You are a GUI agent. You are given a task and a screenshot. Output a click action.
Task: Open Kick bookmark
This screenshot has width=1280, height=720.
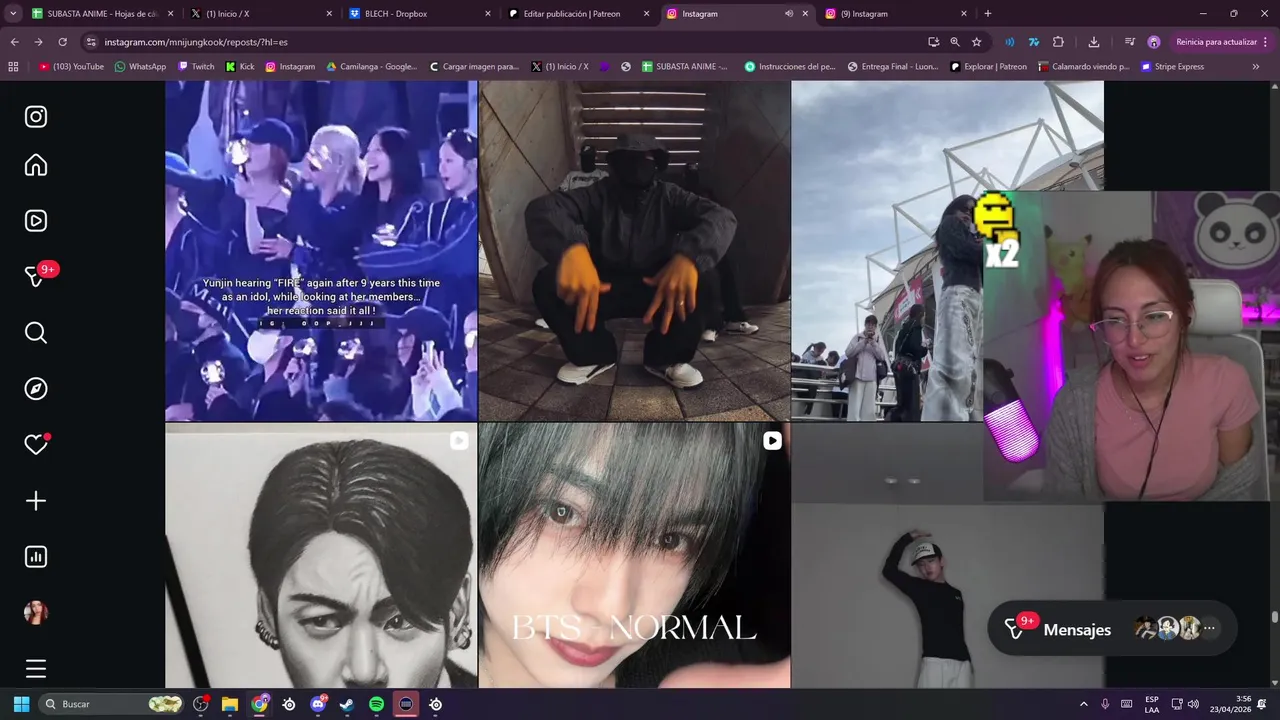pyautogui.click(x=240, y=67)
